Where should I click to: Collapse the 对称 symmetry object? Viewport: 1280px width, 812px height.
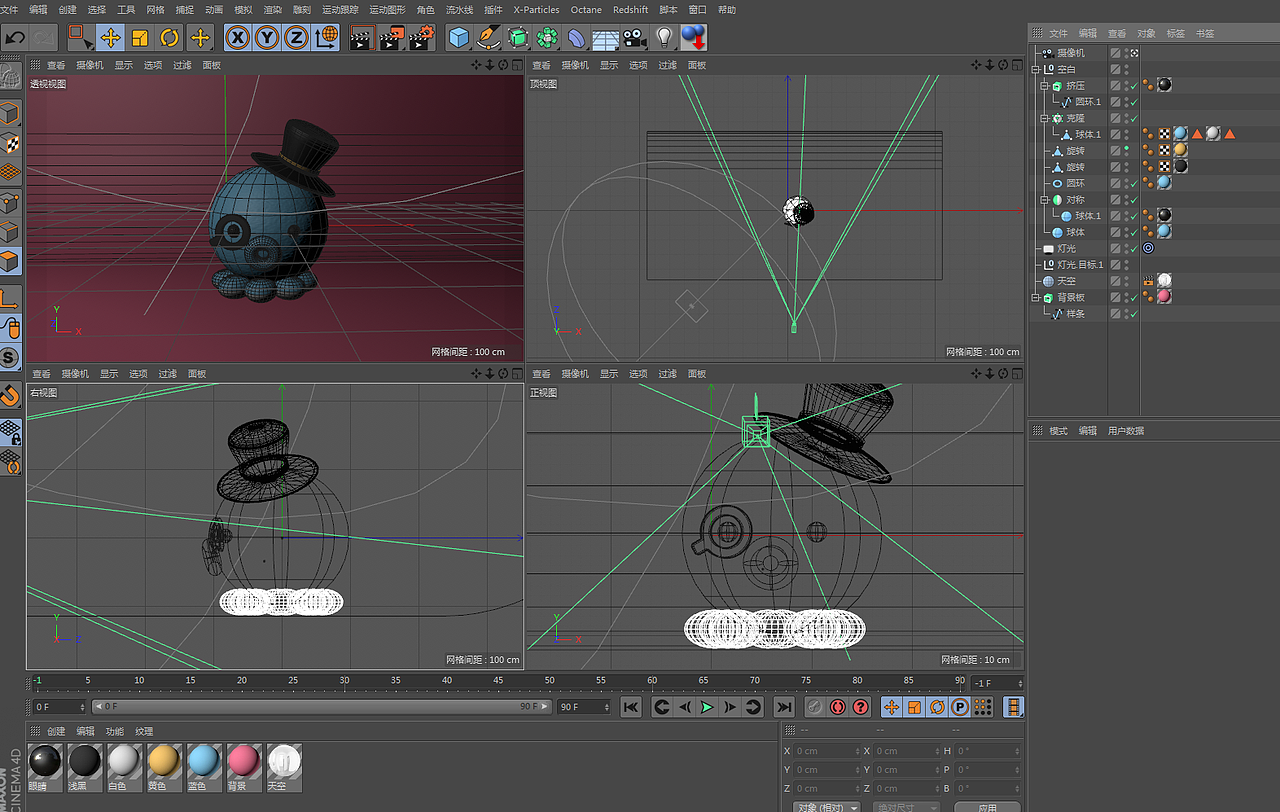click(x=1044, y=200)
